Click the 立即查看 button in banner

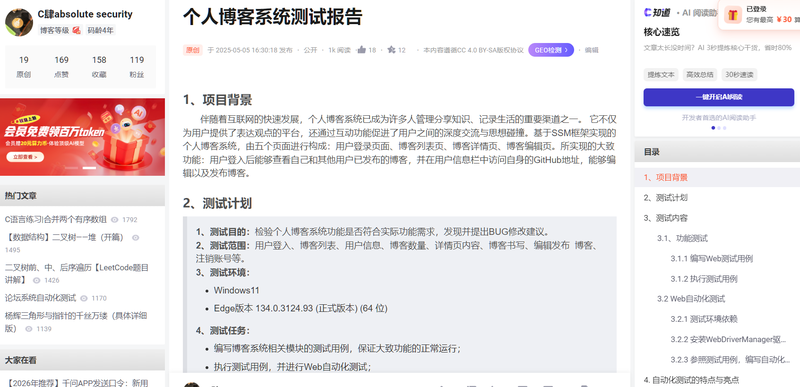(x=25, y=157)
